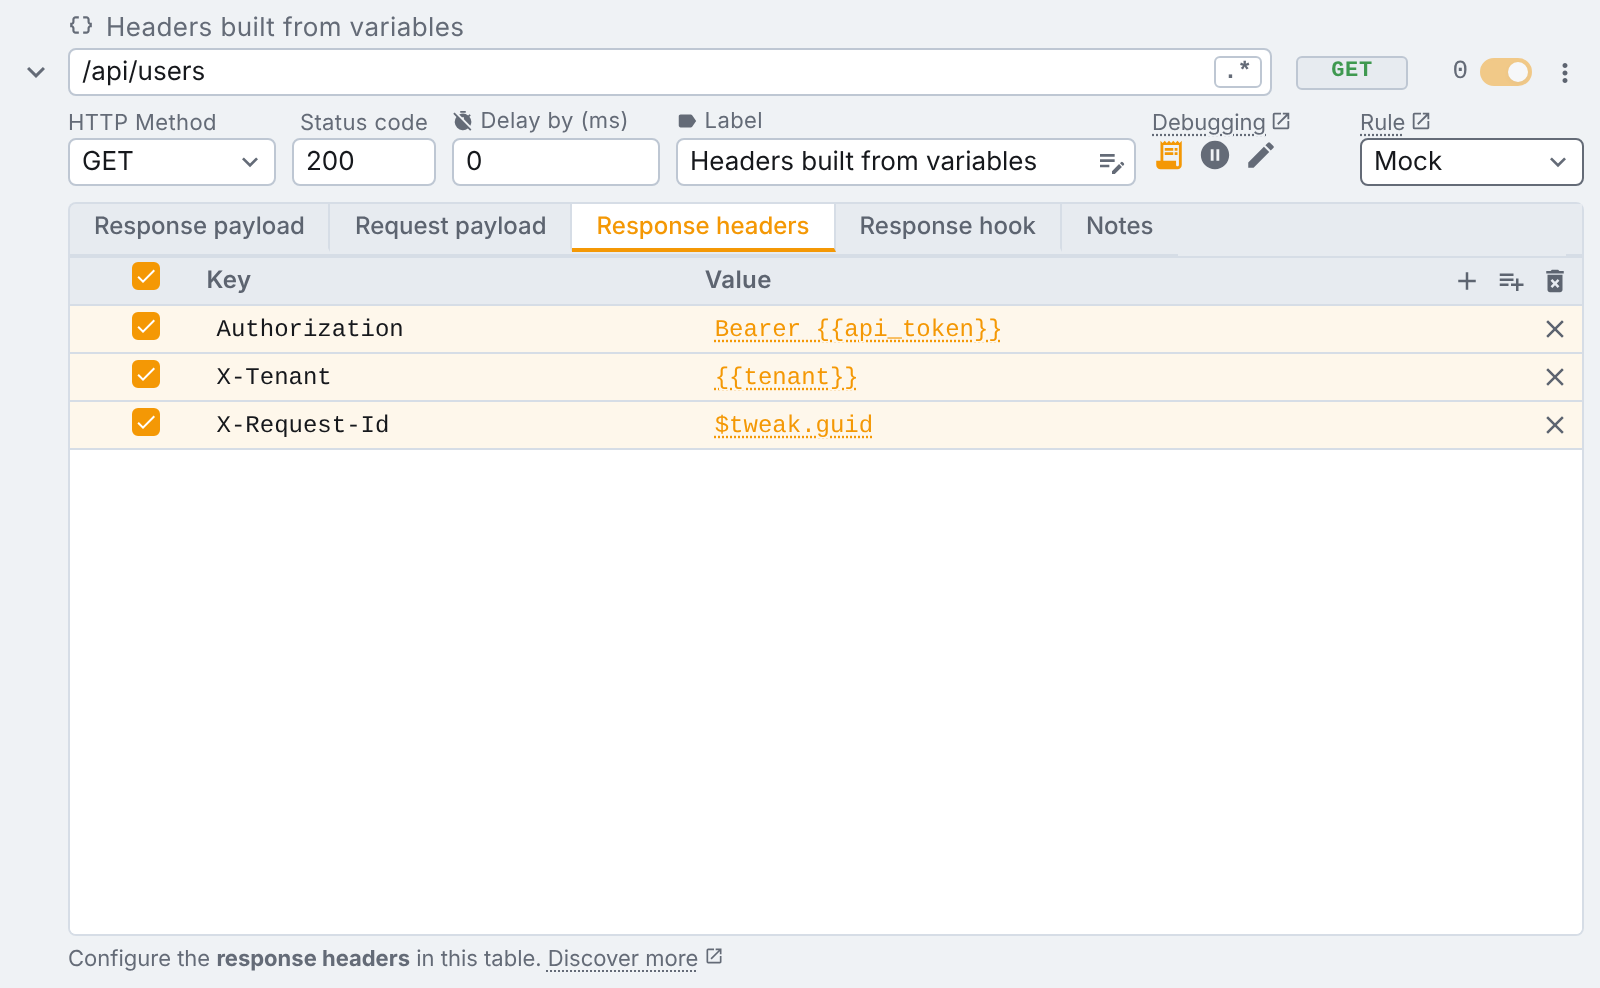Select the Response headers tab
The height and width of the screenshot is (988, 1600).
[x=703, y=227]
